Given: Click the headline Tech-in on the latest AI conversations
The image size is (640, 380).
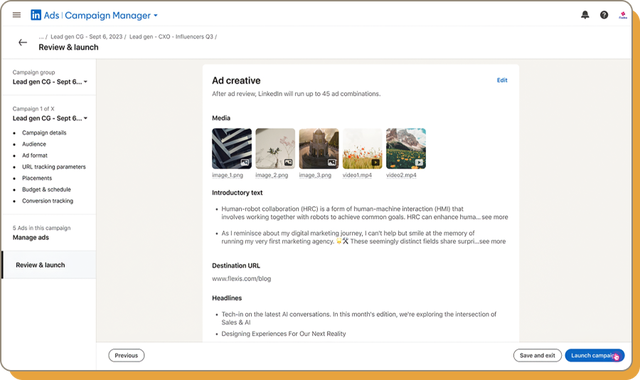Looking at the screenshot, I should click(359, 318).
